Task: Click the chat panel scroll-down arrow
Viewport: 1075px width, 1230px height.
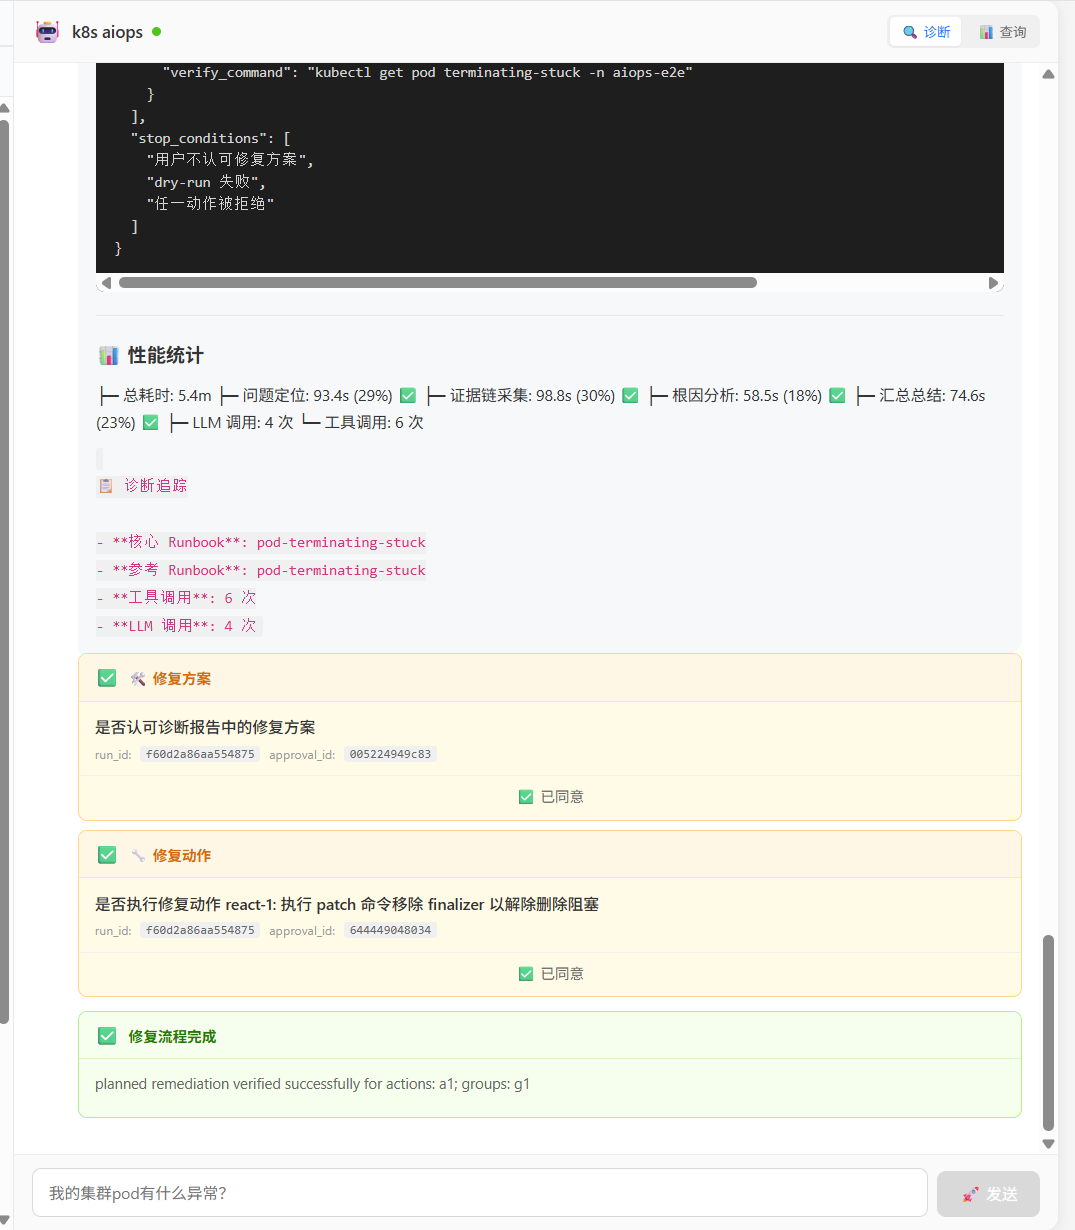Action: (1048, 1144)
